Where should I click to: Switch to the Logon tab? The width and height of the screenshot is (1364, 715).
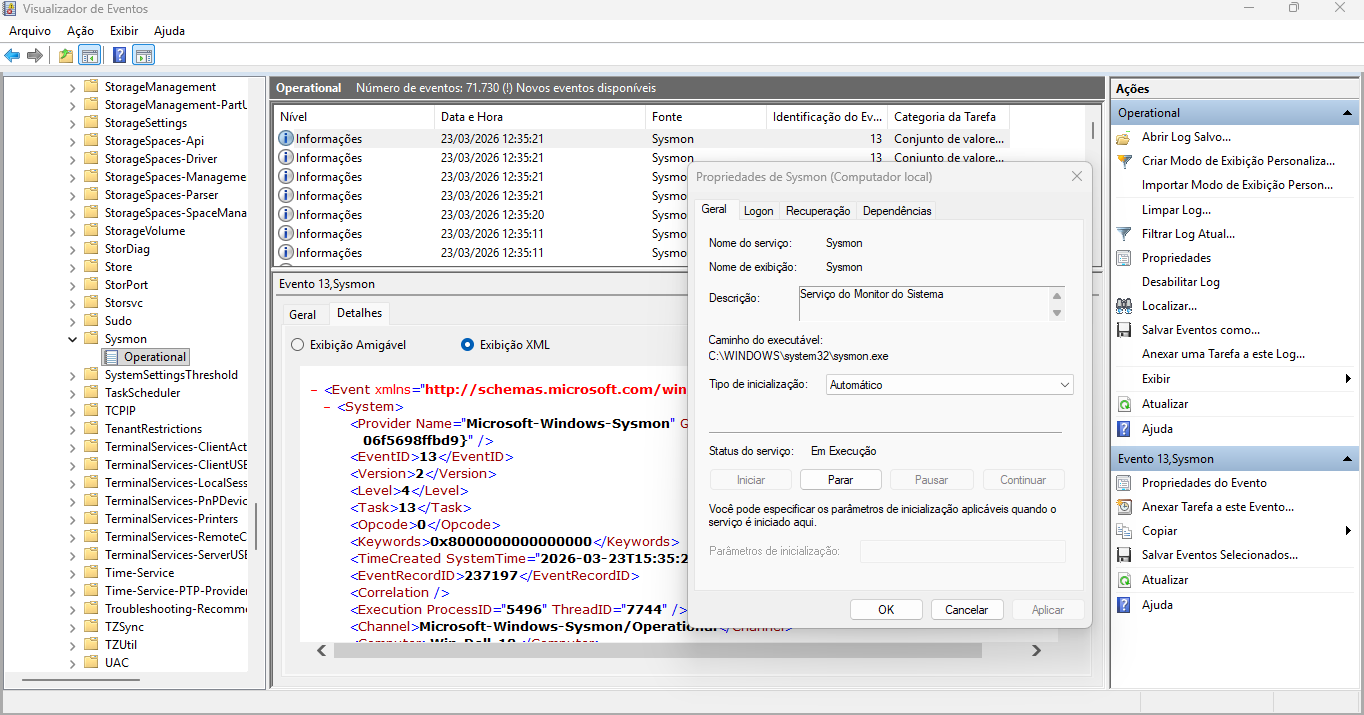click(758, 210)
